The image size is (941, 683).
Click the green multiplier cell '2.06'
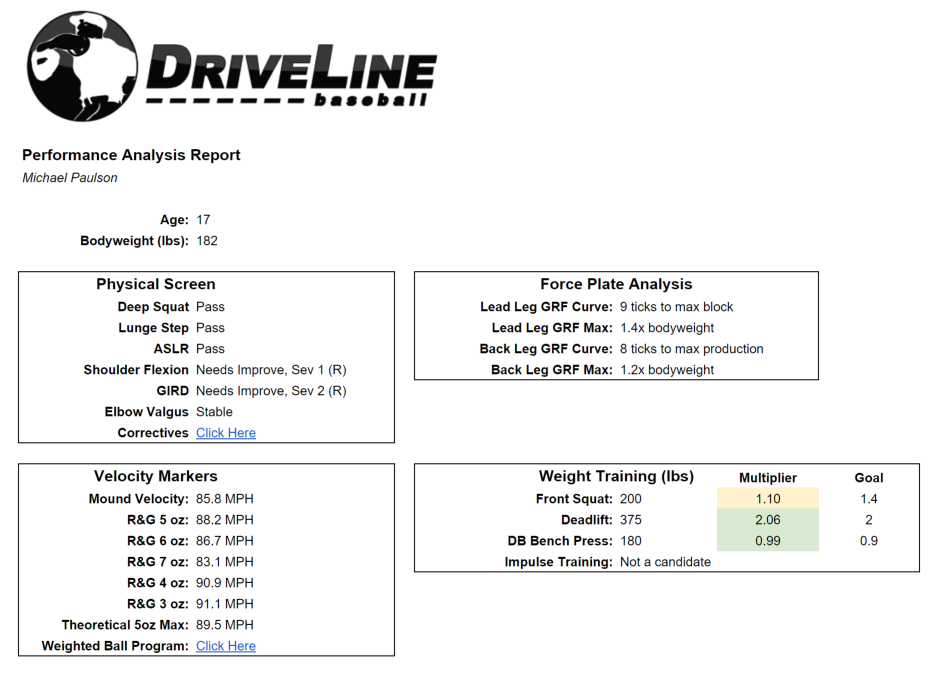(x=768, y=520)
